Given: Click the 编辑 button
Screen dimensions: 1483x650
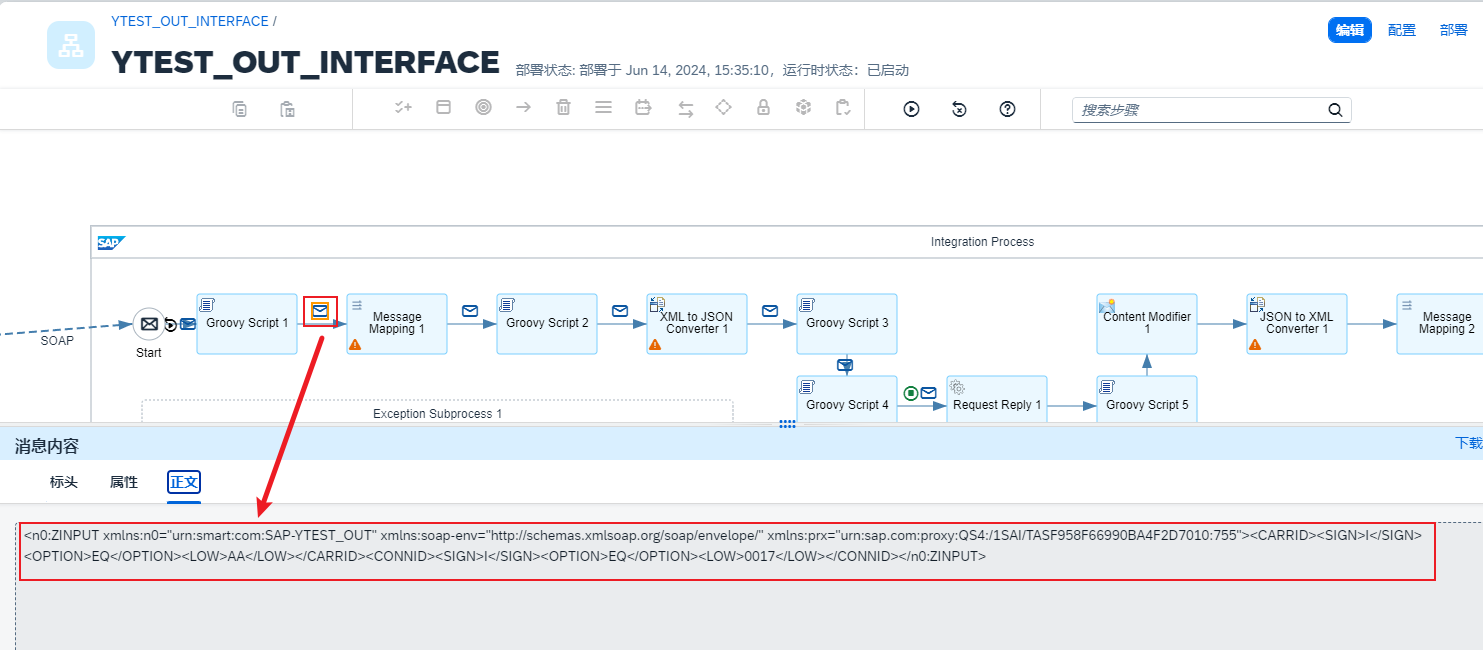Looking at the screenshot, I should click(x=1349, y=30).
